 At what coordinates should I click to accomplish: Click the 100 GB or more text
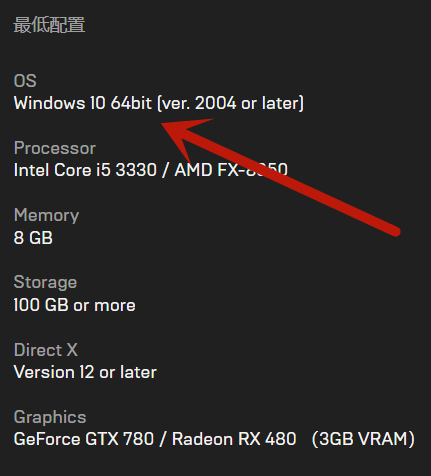coord(74,305)
